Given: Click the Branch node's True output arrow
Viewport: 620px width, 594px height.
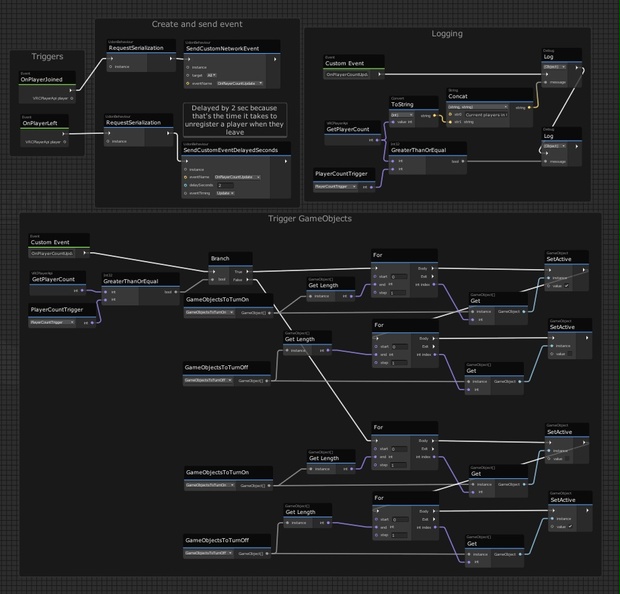Looking at the screenshot, I should coord(248,272).
